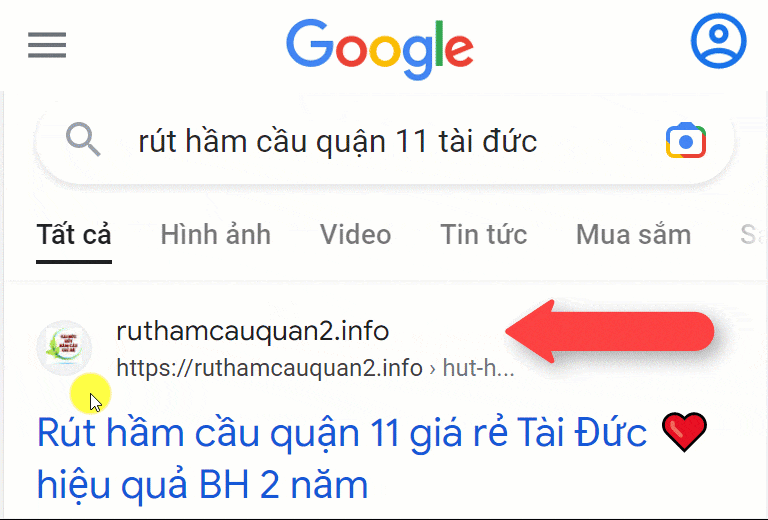Open the account profile icon

pyautogui.click(x=719, y=41)
